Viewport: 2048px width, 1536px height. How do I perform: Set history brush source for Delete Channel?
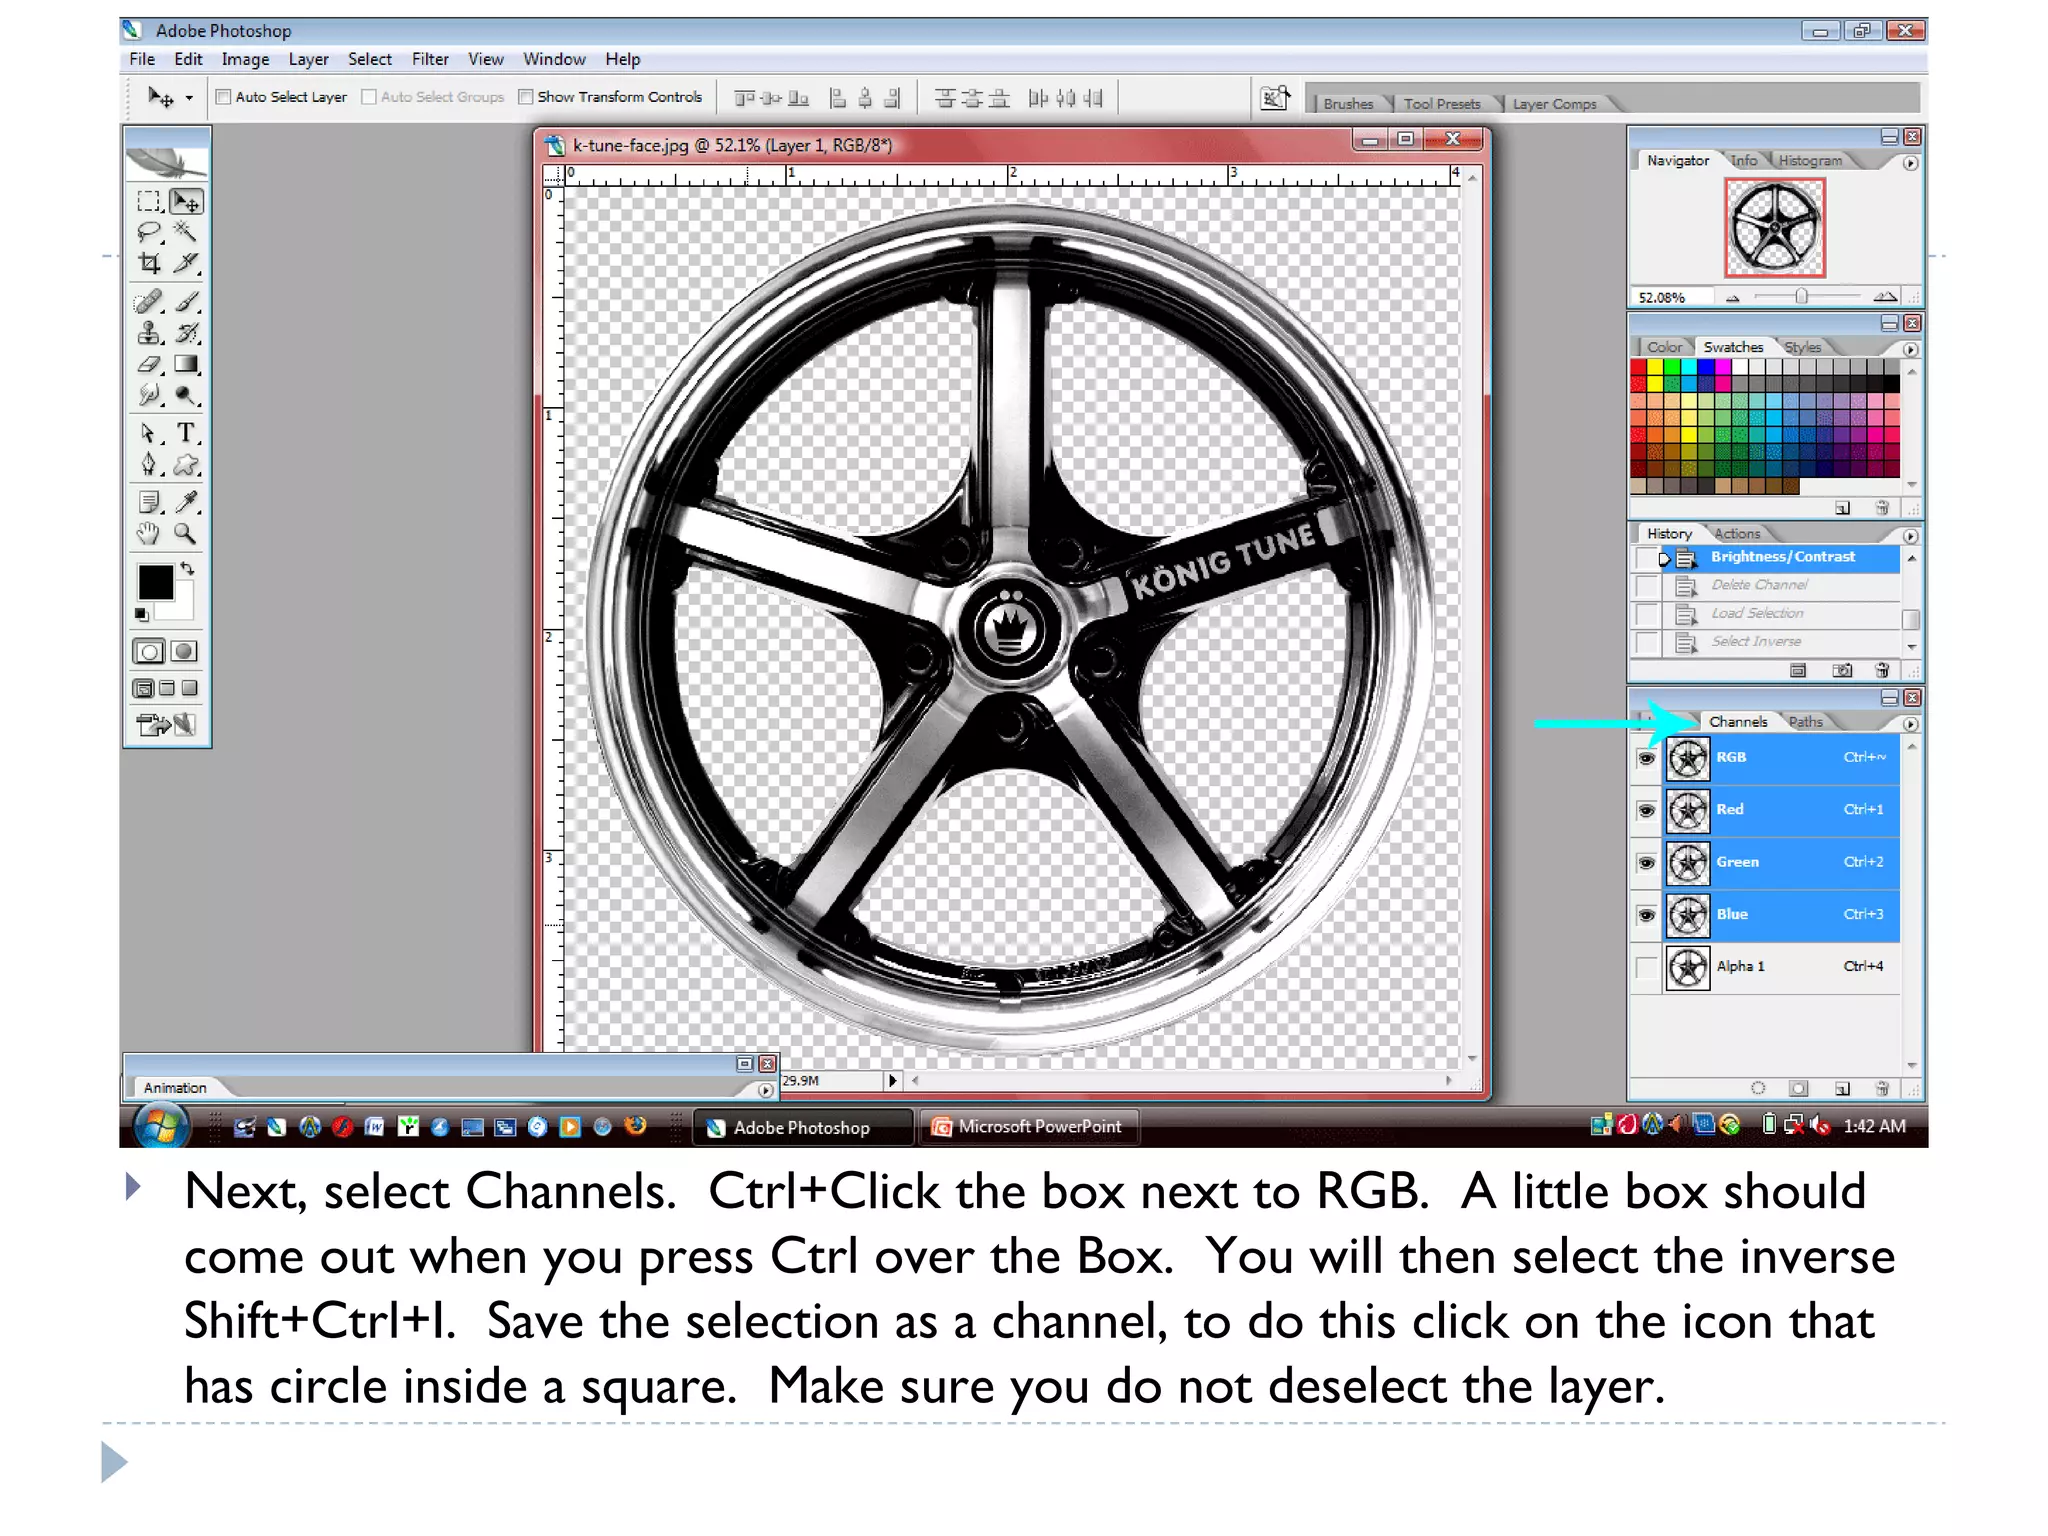pyautogui.click(x=1647, y=585)
